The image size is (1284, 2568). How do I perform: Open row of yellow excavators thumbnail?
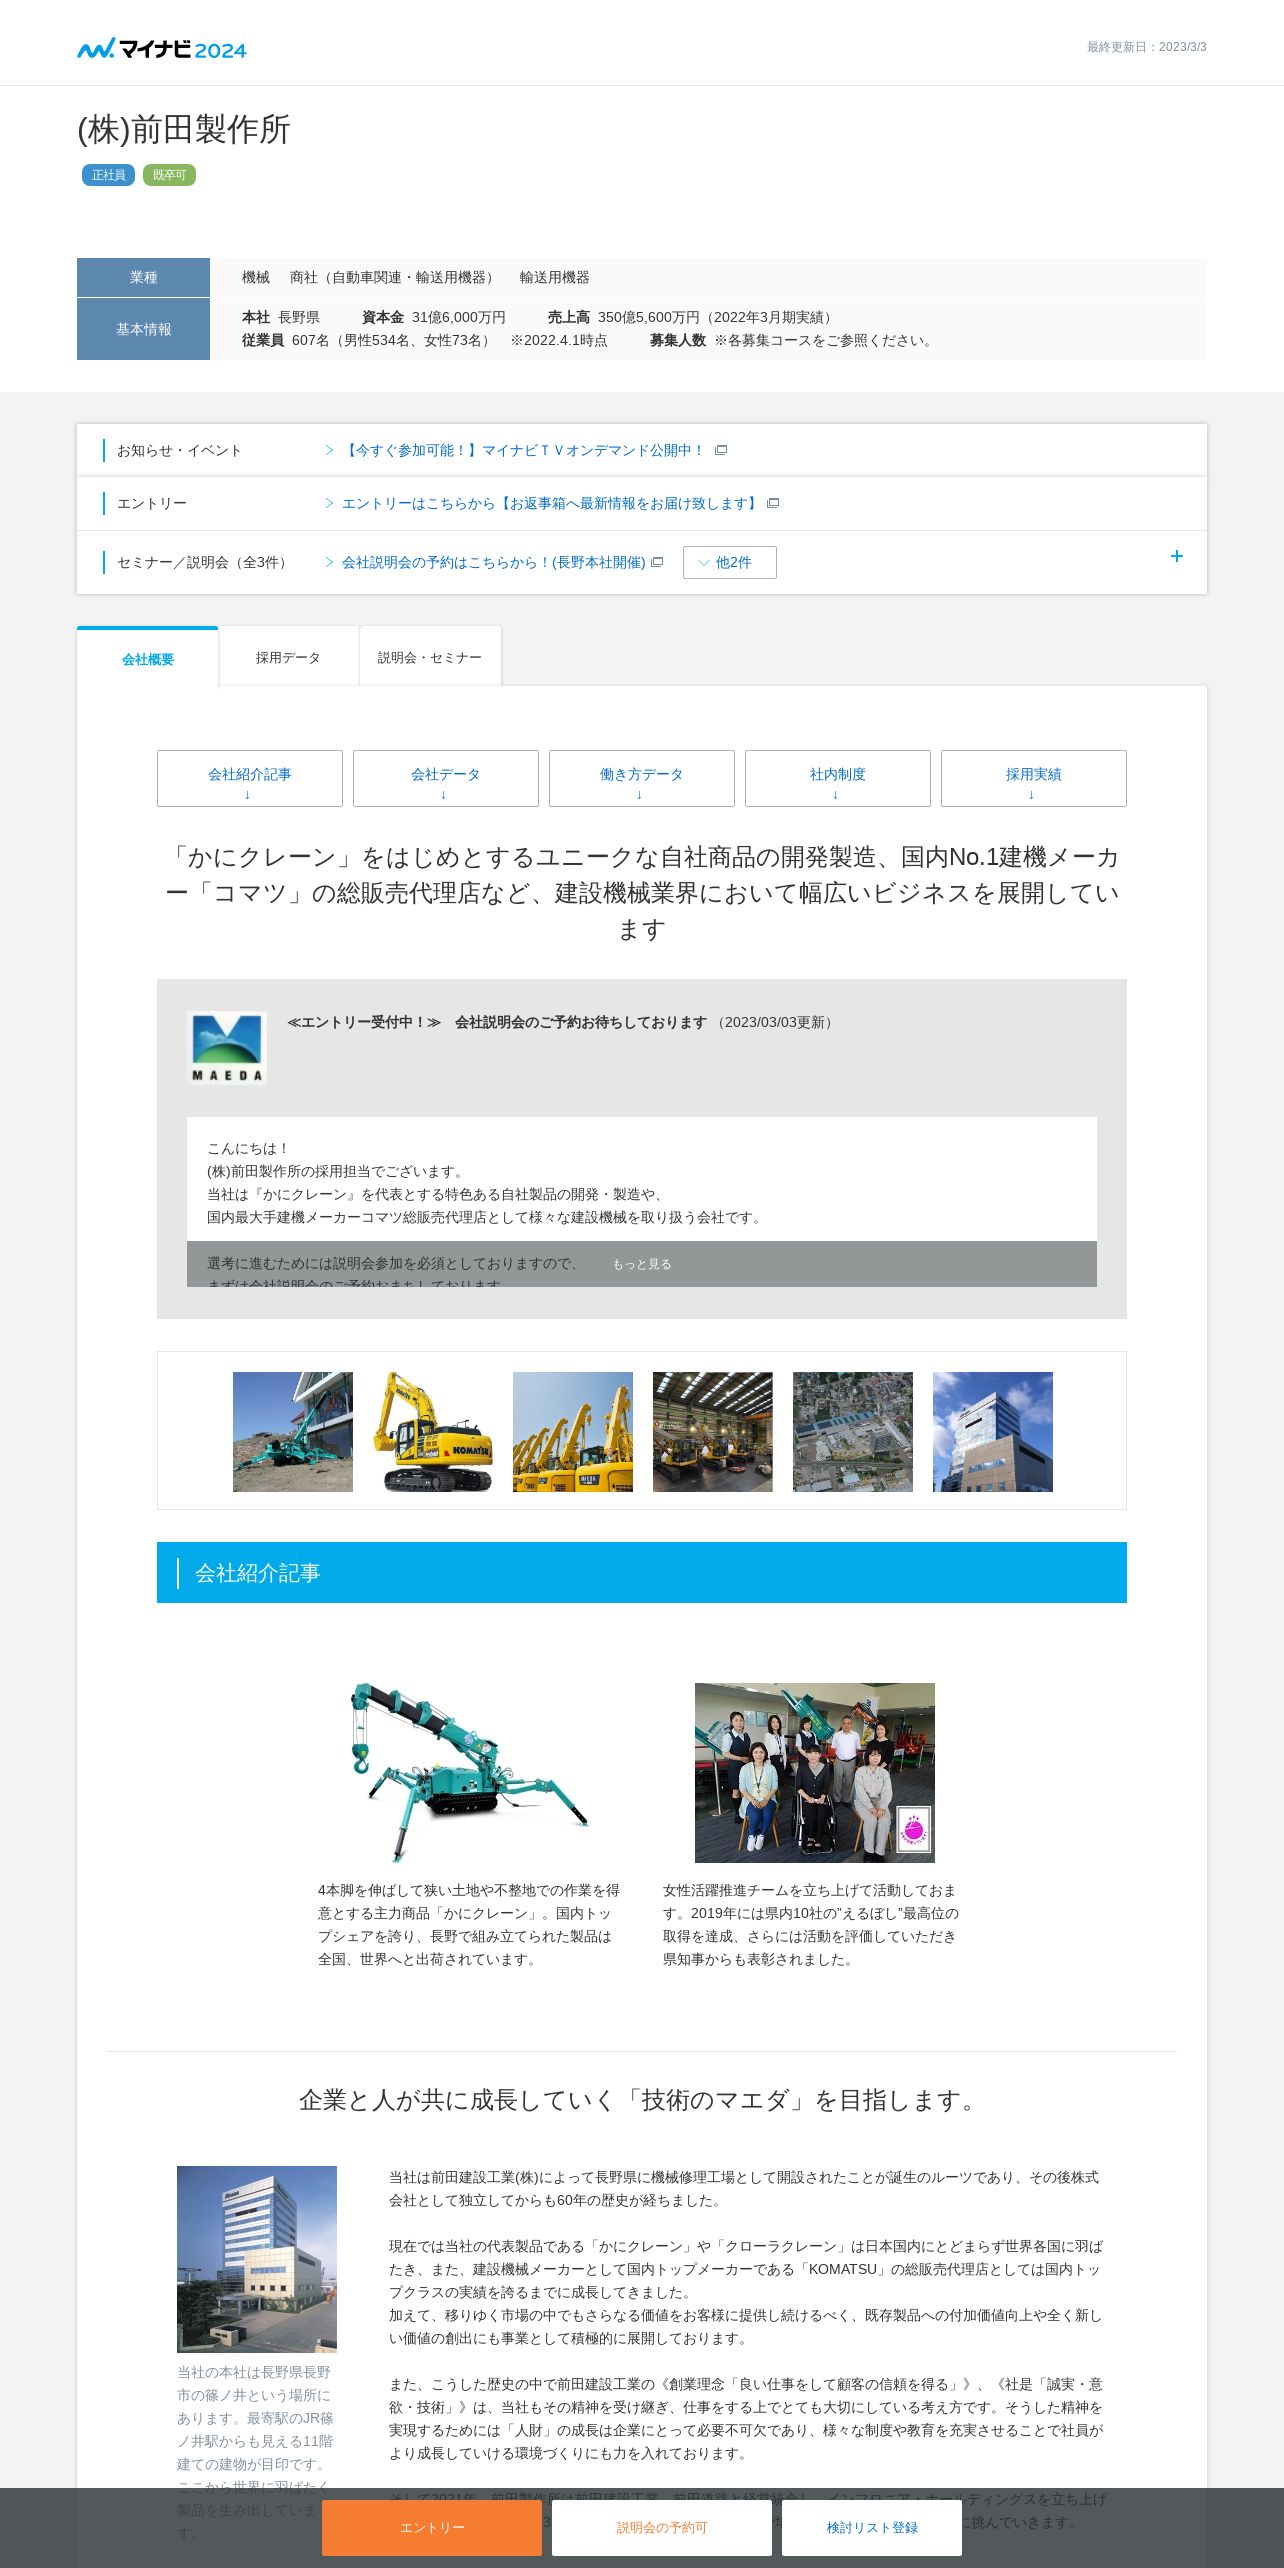[x=573, y=1432]
